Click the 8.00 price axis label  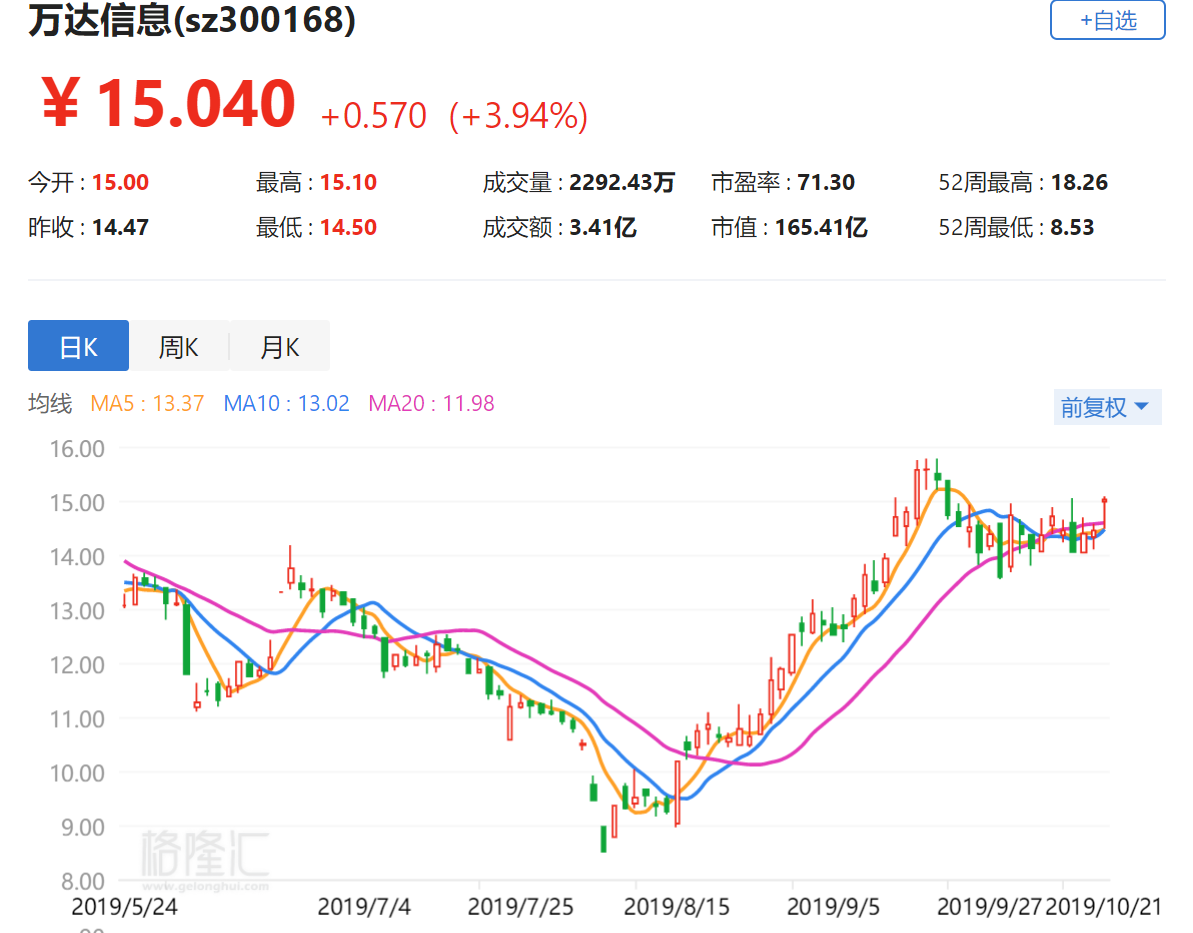coord(84,881)
